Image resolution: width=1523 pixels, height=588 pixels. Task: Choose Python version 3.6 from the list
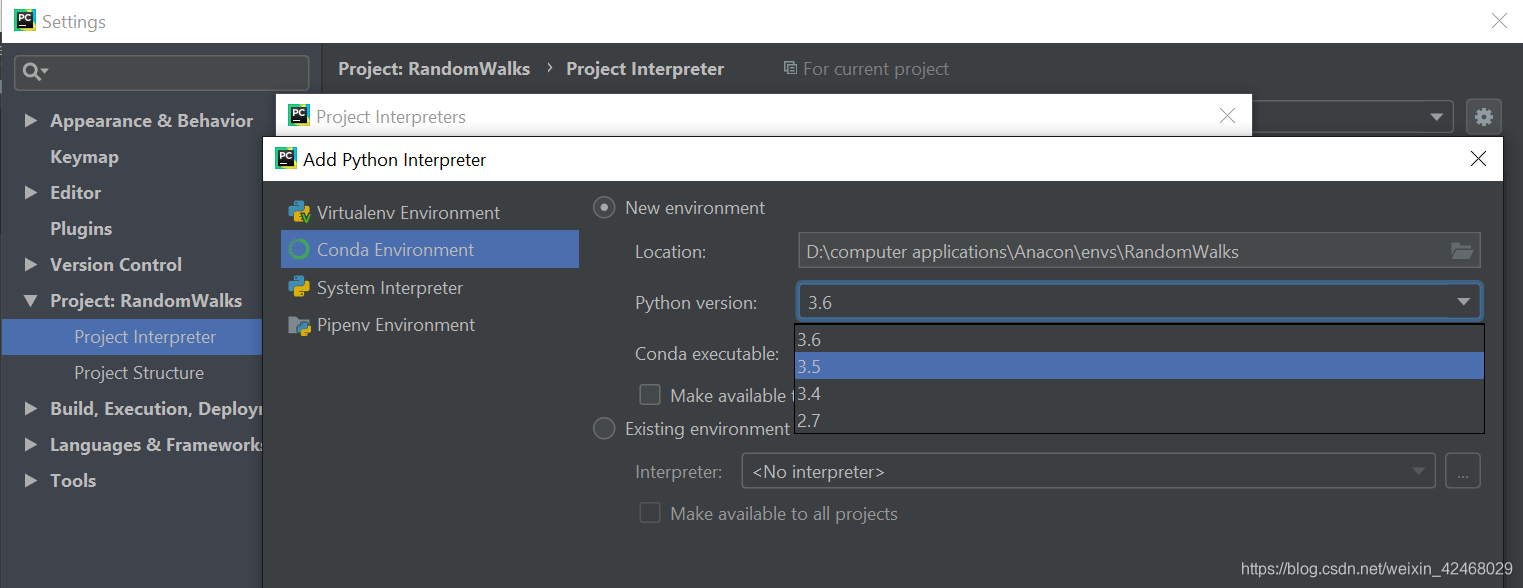coord(1139,339)
